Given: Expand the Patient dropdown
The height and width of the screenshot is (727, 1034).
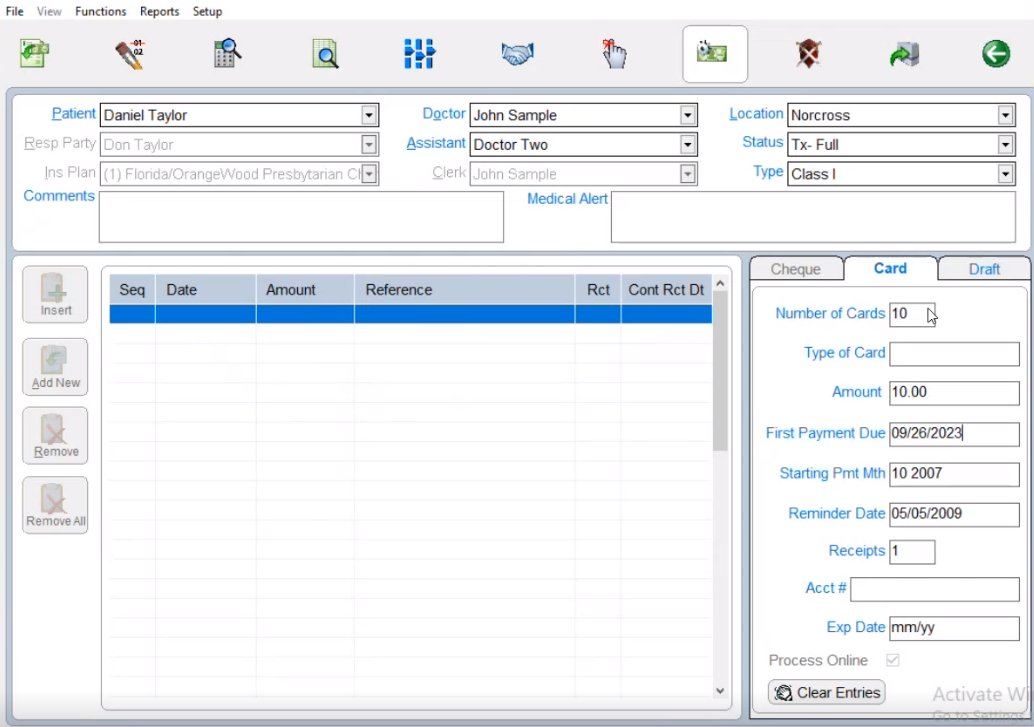Looking at the screenshot, I should (369, 115).
